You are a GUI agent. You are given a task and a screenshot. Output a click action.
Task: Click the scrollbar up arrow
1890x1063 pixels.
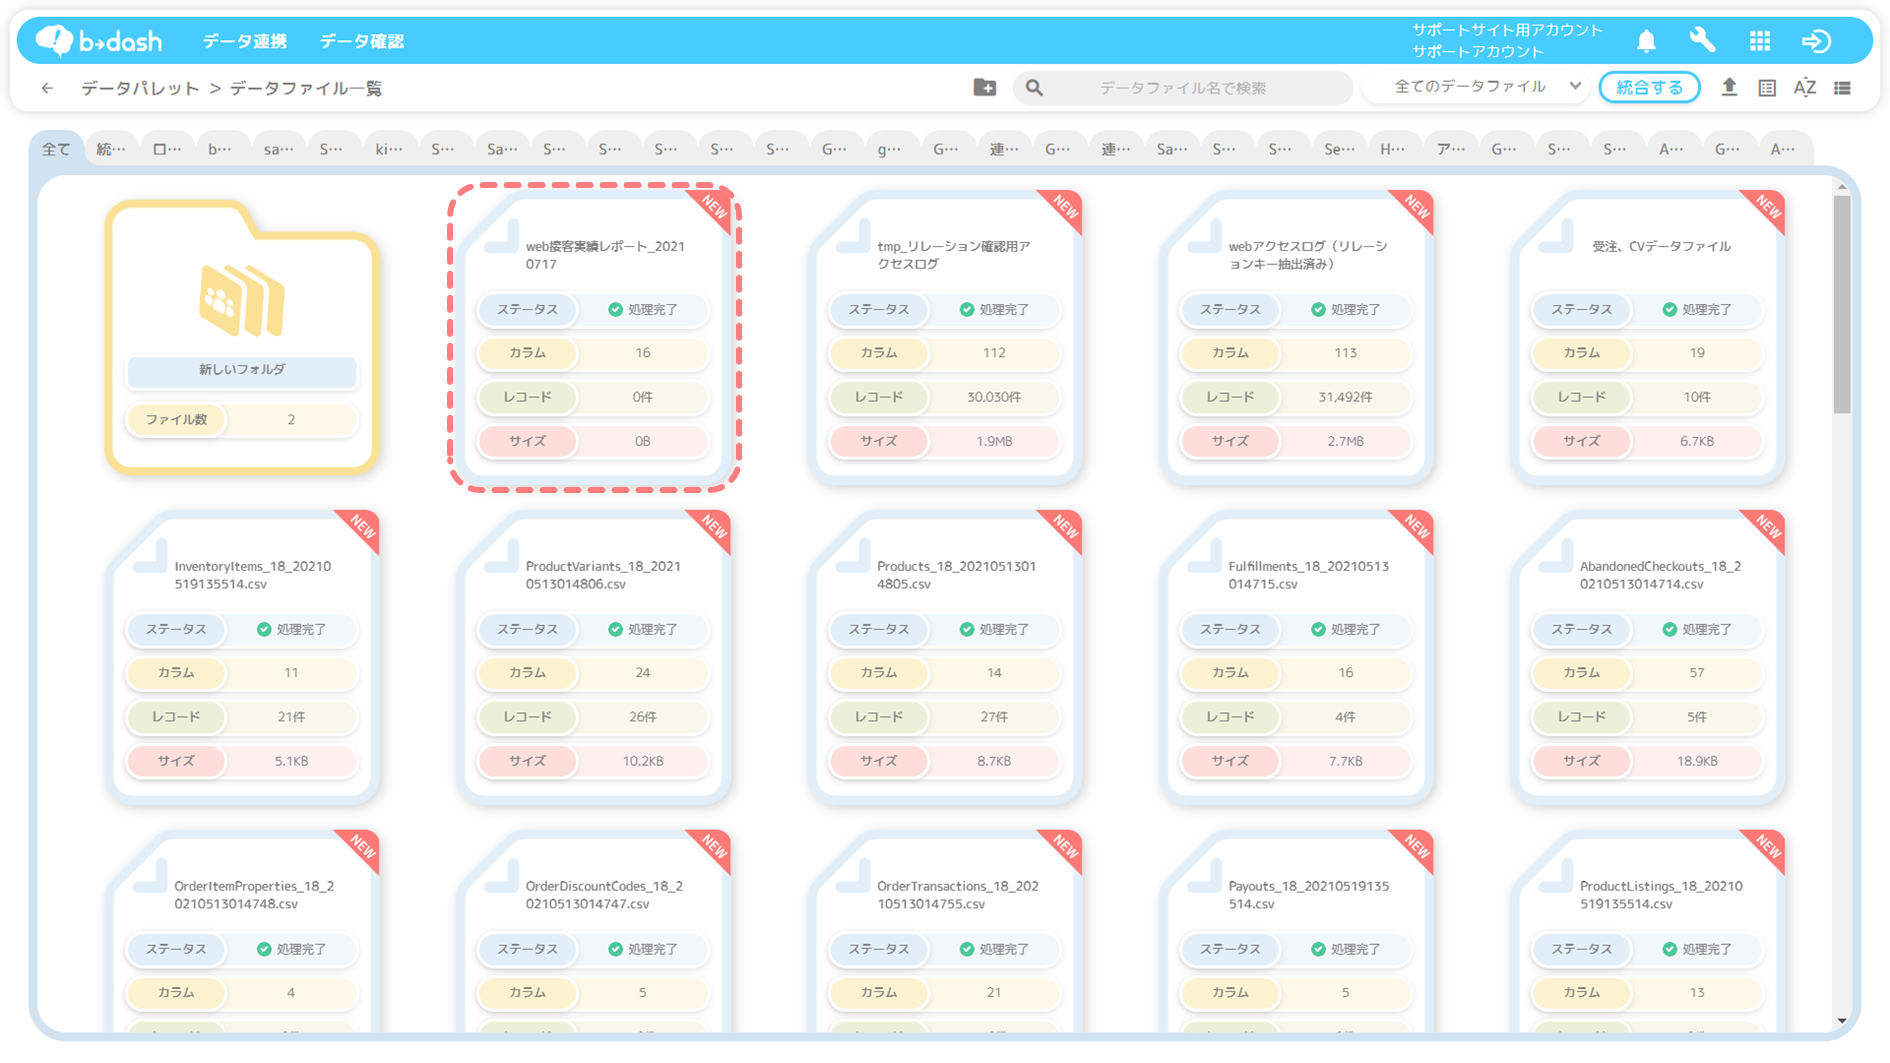pyautogui.click(x=1842, y=186)
